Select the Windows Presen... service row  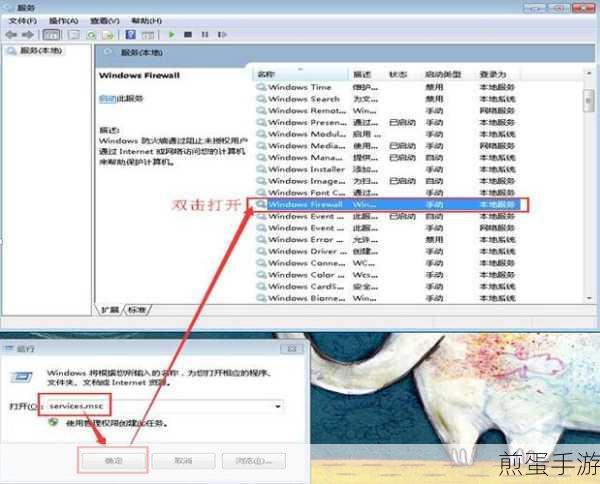[386, 122]
